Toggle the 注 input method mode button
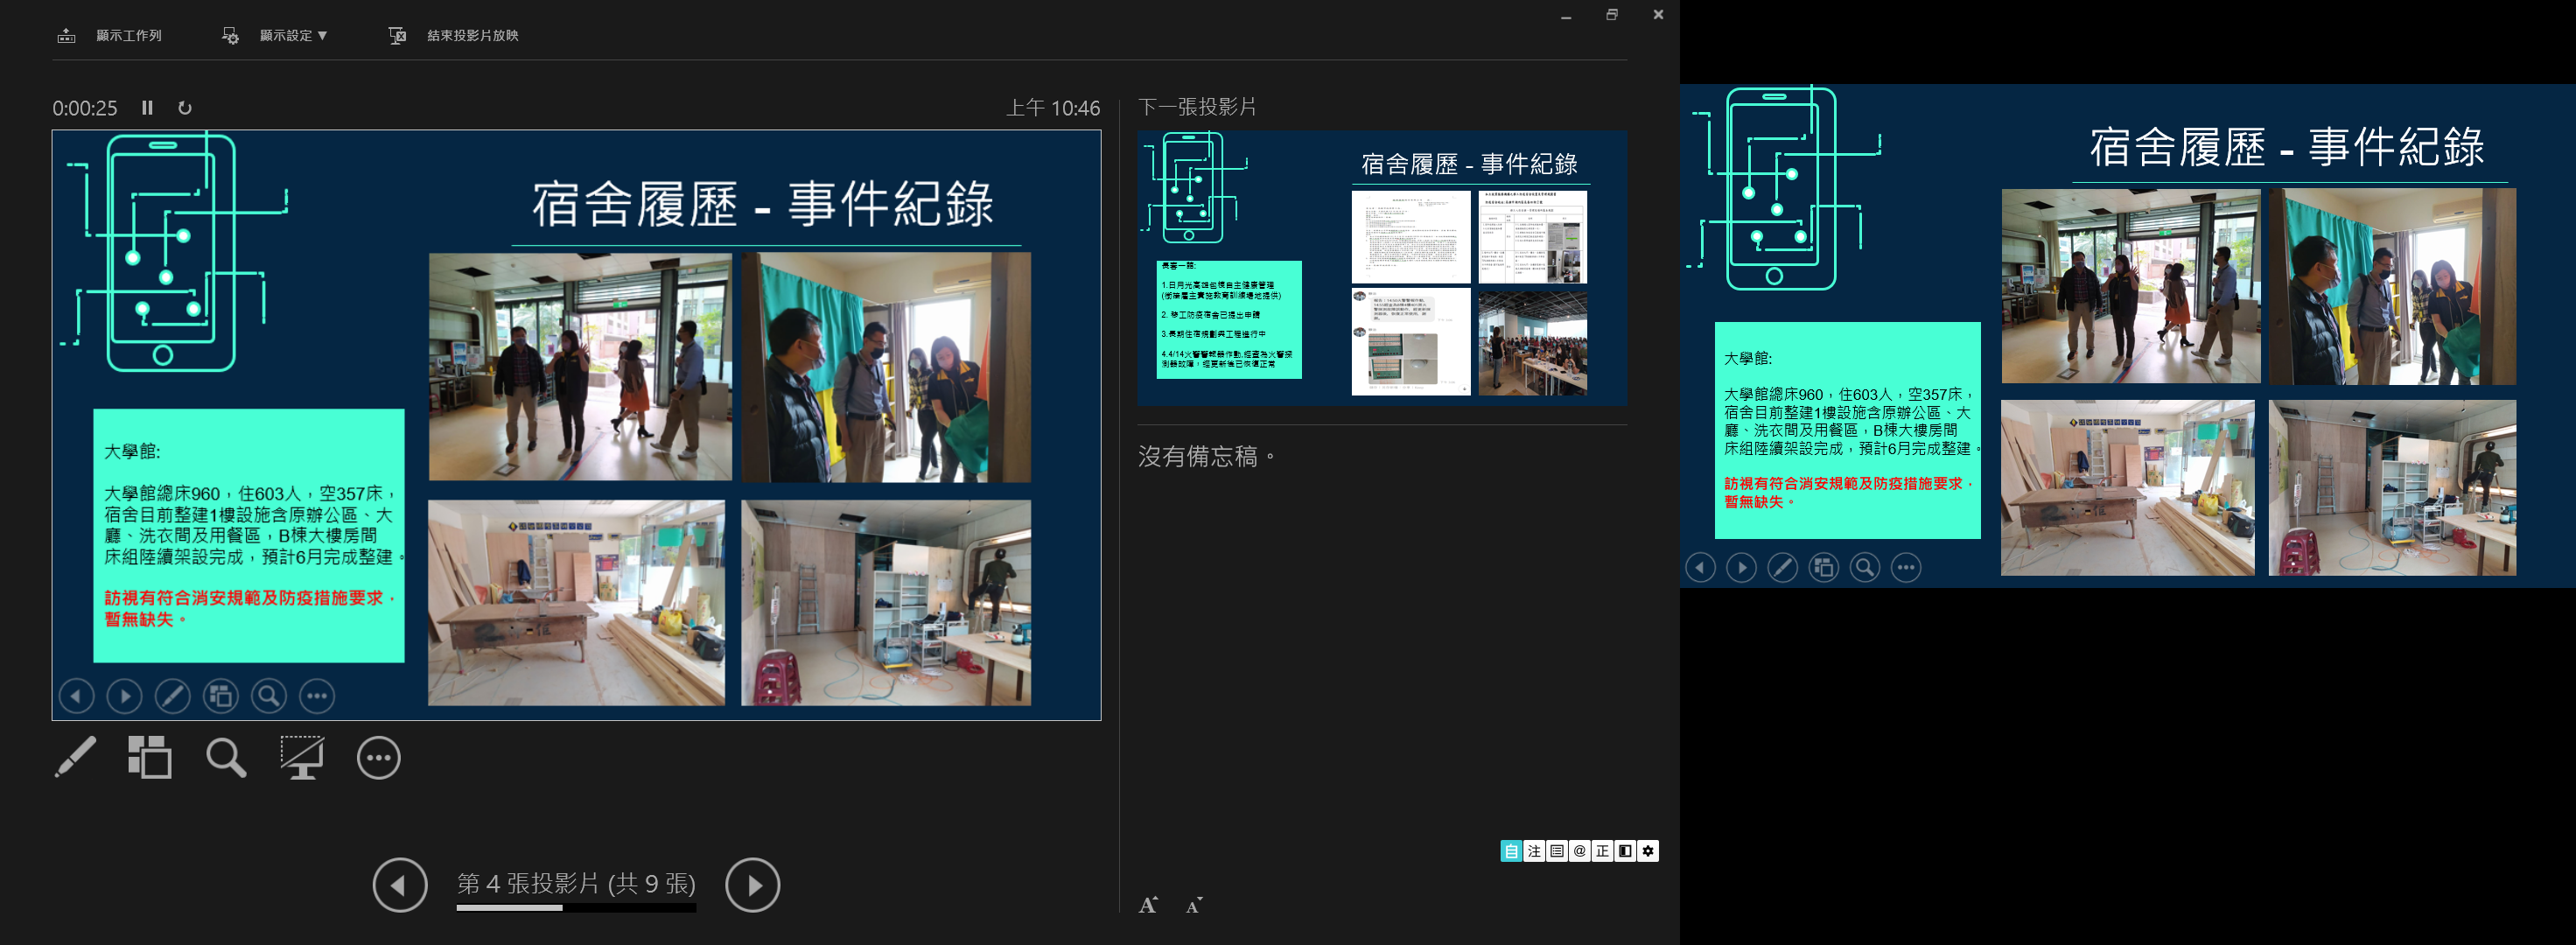The height and width of the screenshot is (945, 2576). click(x=1533, y=851)
